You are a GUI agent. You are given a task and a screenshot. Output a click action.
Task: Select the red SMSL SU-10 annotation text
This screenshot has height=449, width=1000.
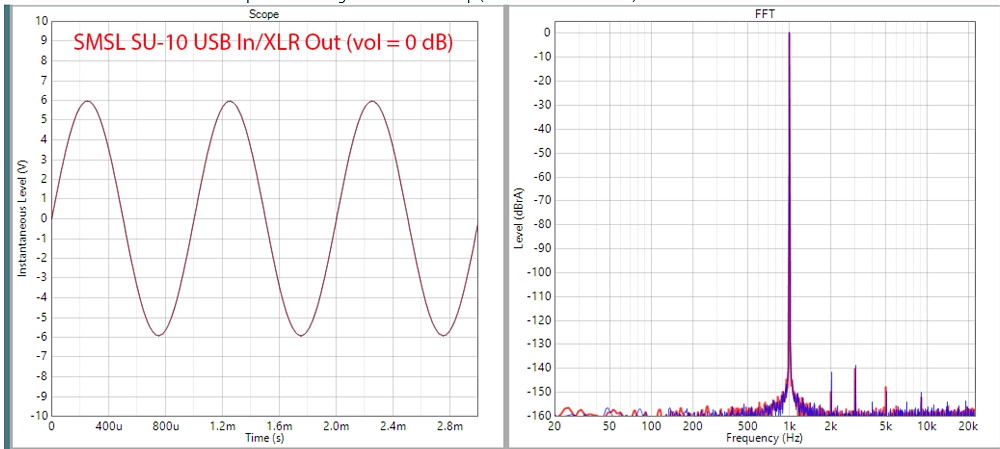[x=264, y=44]
